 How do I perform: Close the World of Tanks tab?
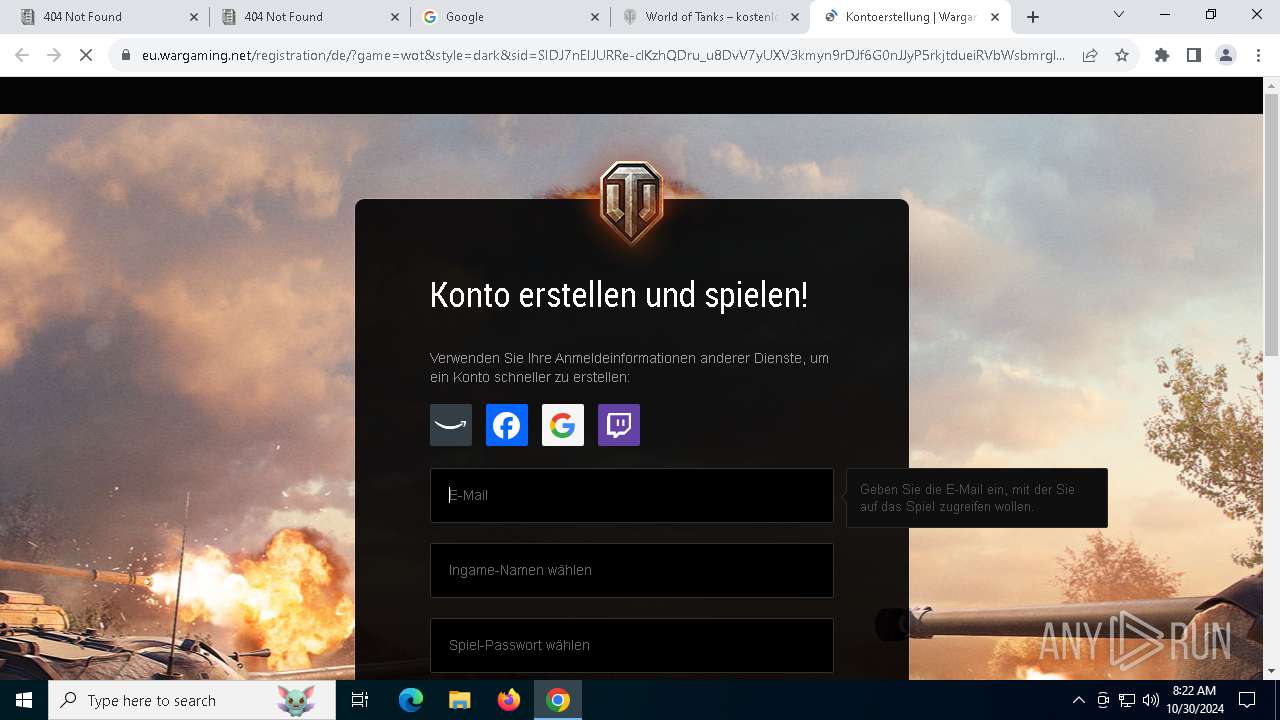(x=795, y=17)
